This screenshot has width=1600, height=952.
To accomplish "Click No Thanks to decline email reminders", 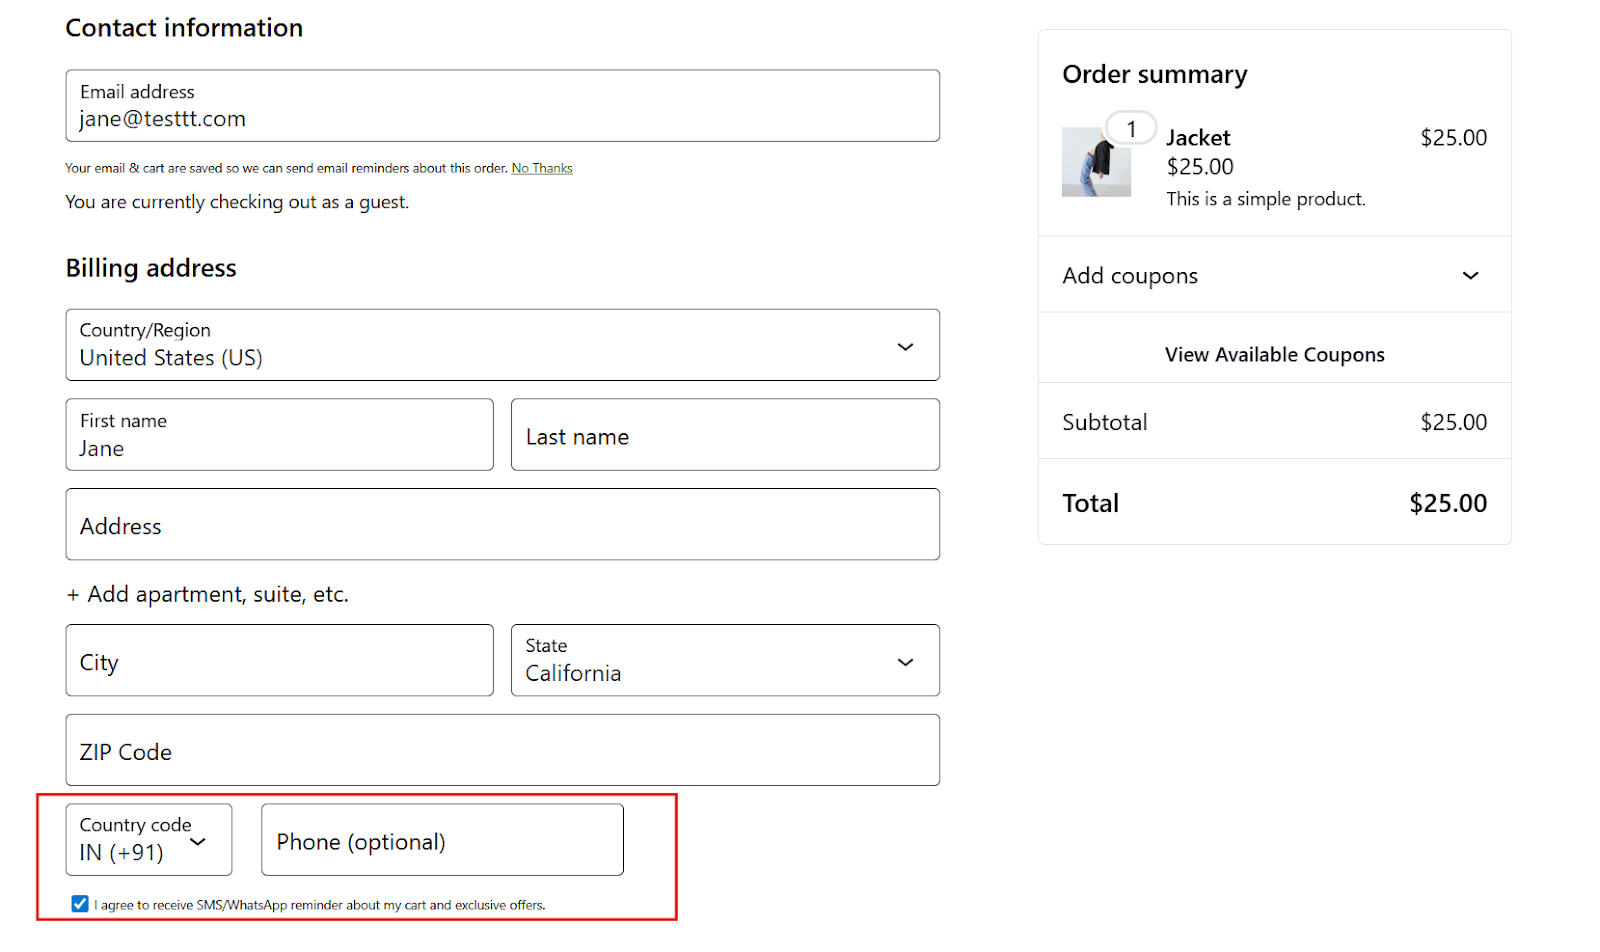I will click(x=541, y=167).
